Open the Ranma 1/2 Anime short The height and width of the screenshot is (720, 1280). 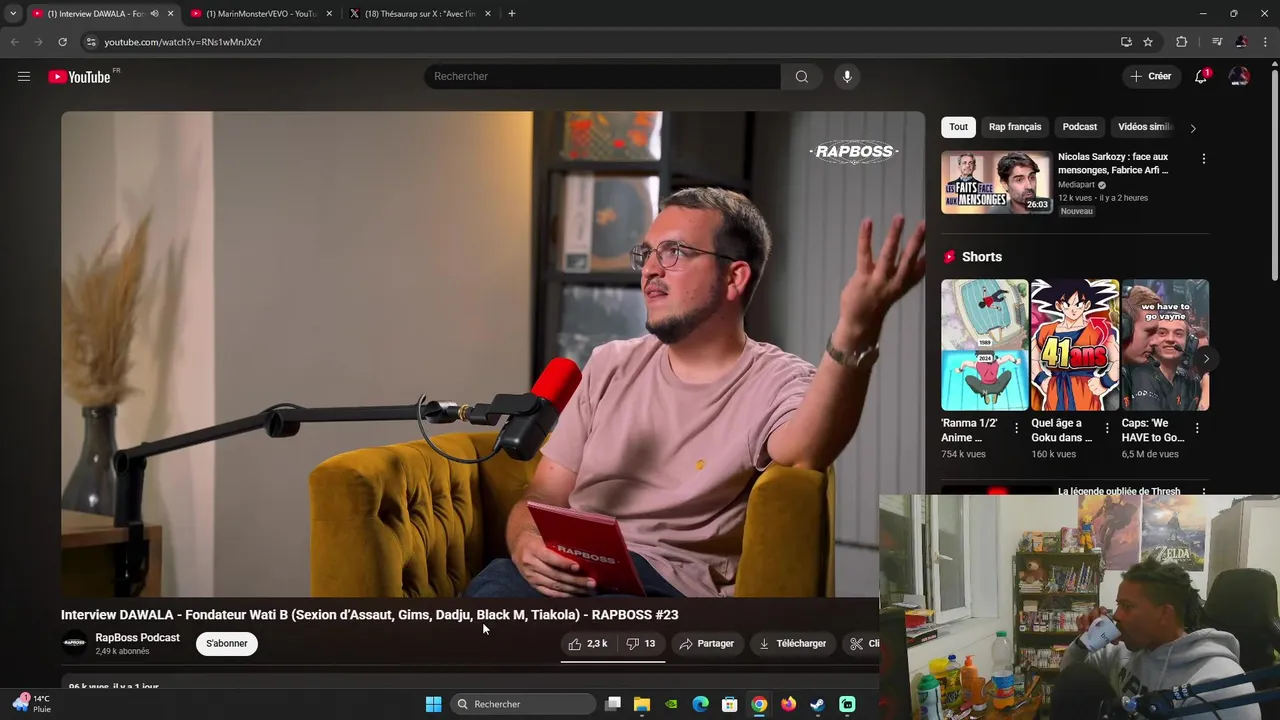tap(984, 345)
